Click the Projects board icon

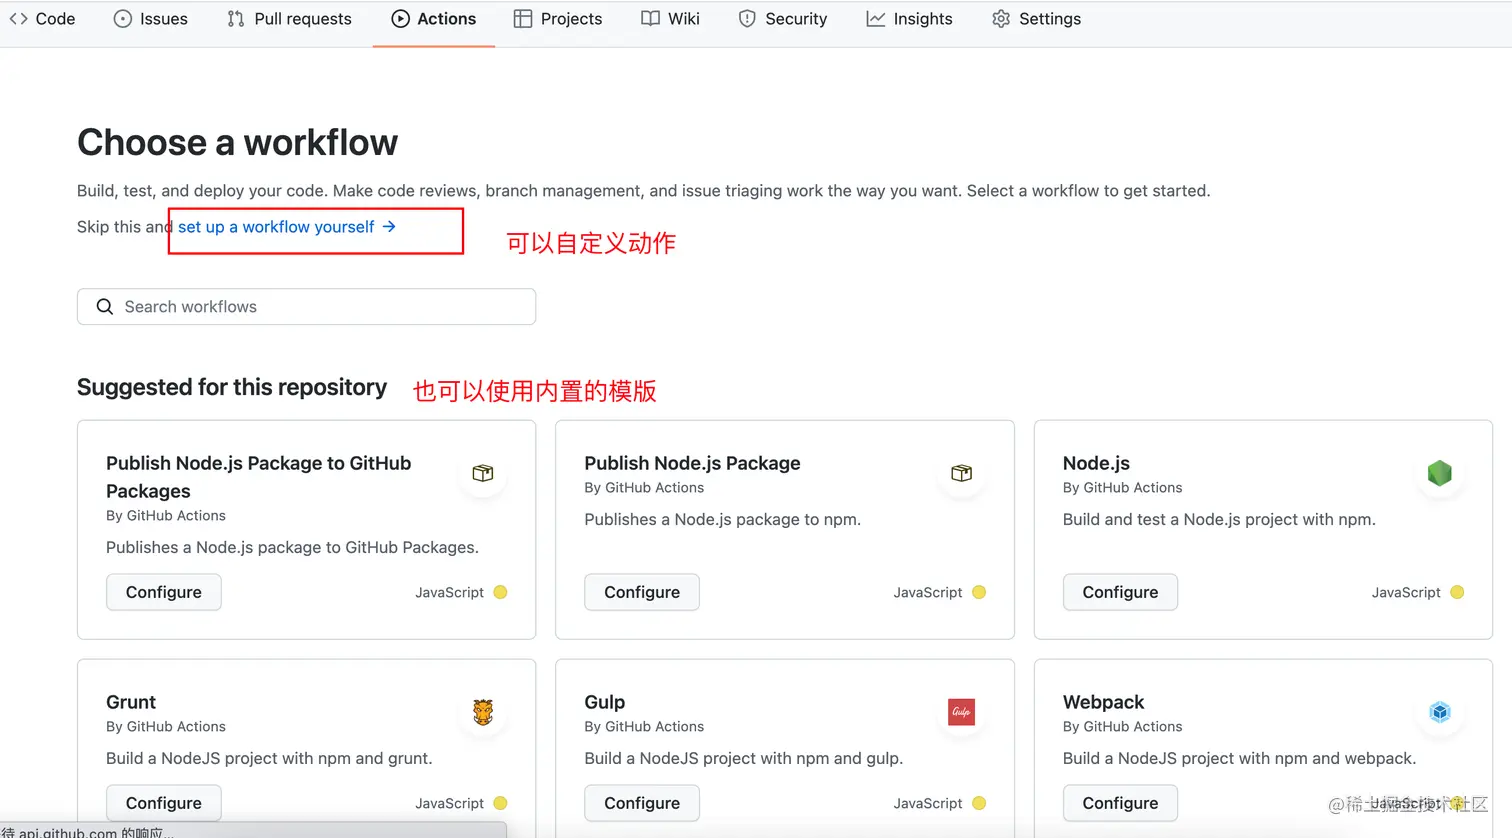coord(523,19)
